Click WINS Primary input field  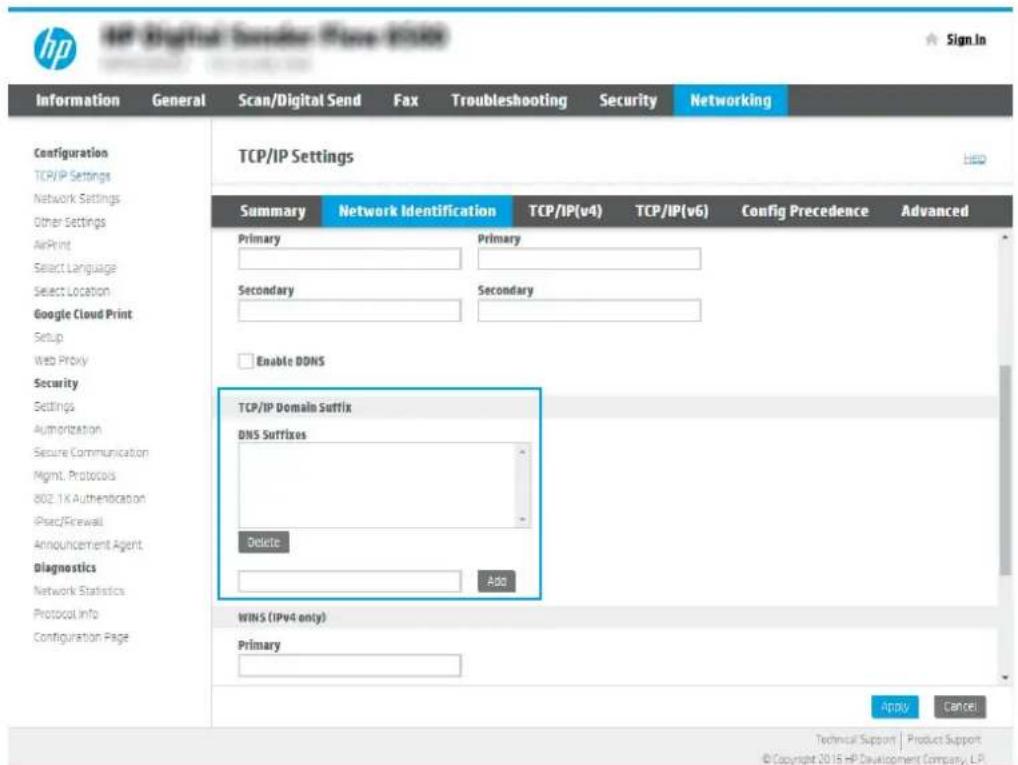[349, 666]
